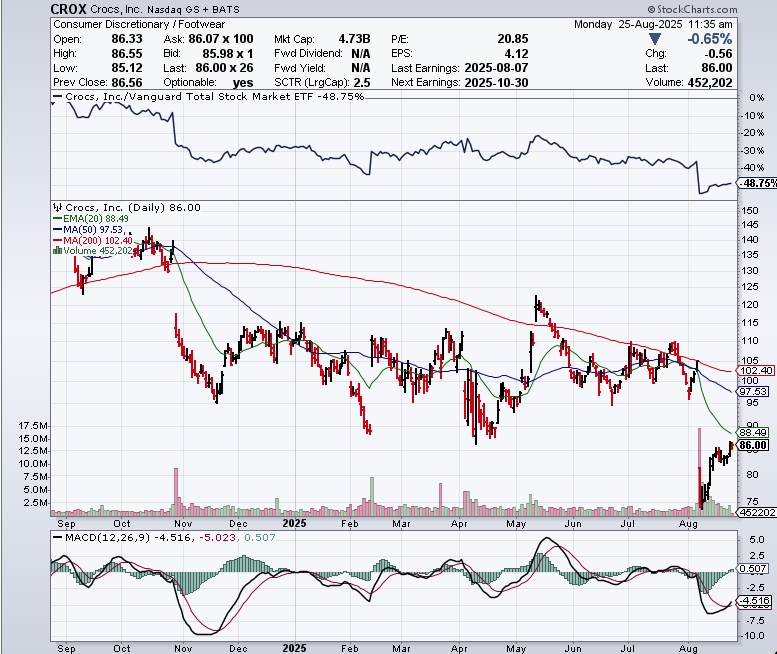Click the 102.40 MA(200) axis tag
Image resolution: width=777 pixels, height=654 pixels.
(x=753, y=370)
